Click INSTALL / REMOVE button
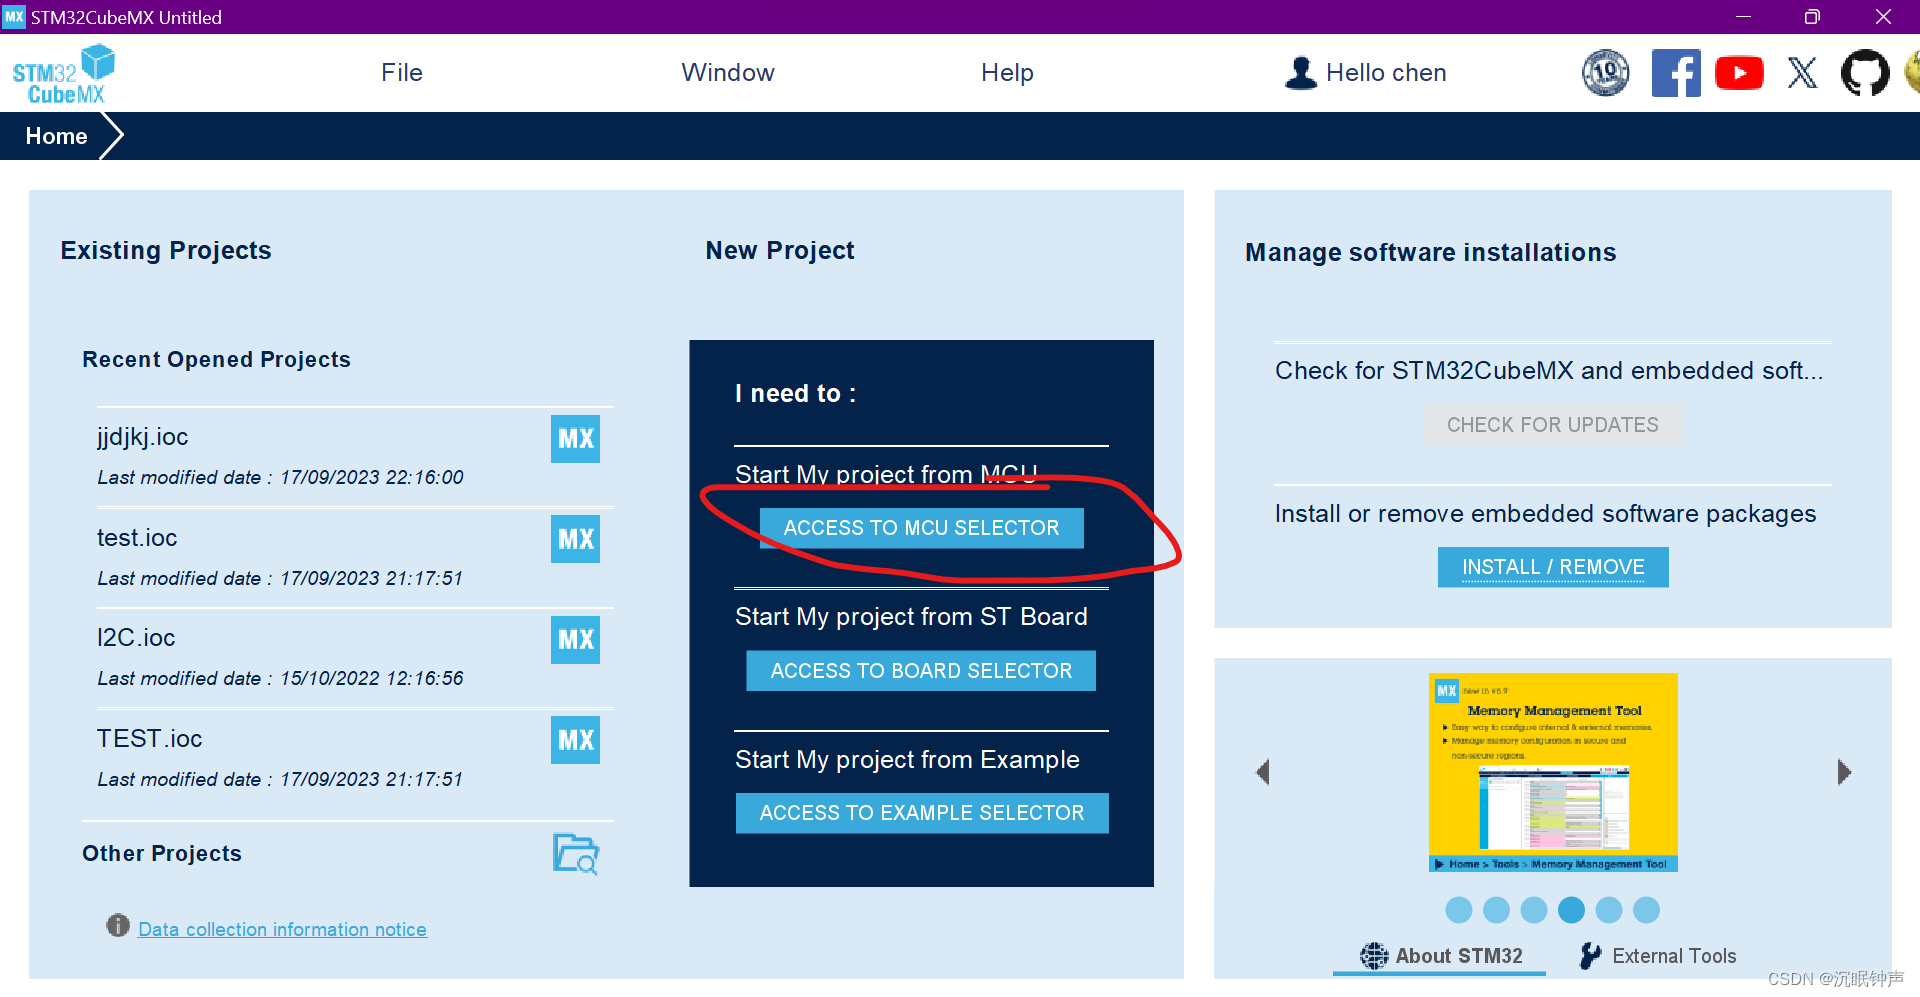 [1553, 567]
